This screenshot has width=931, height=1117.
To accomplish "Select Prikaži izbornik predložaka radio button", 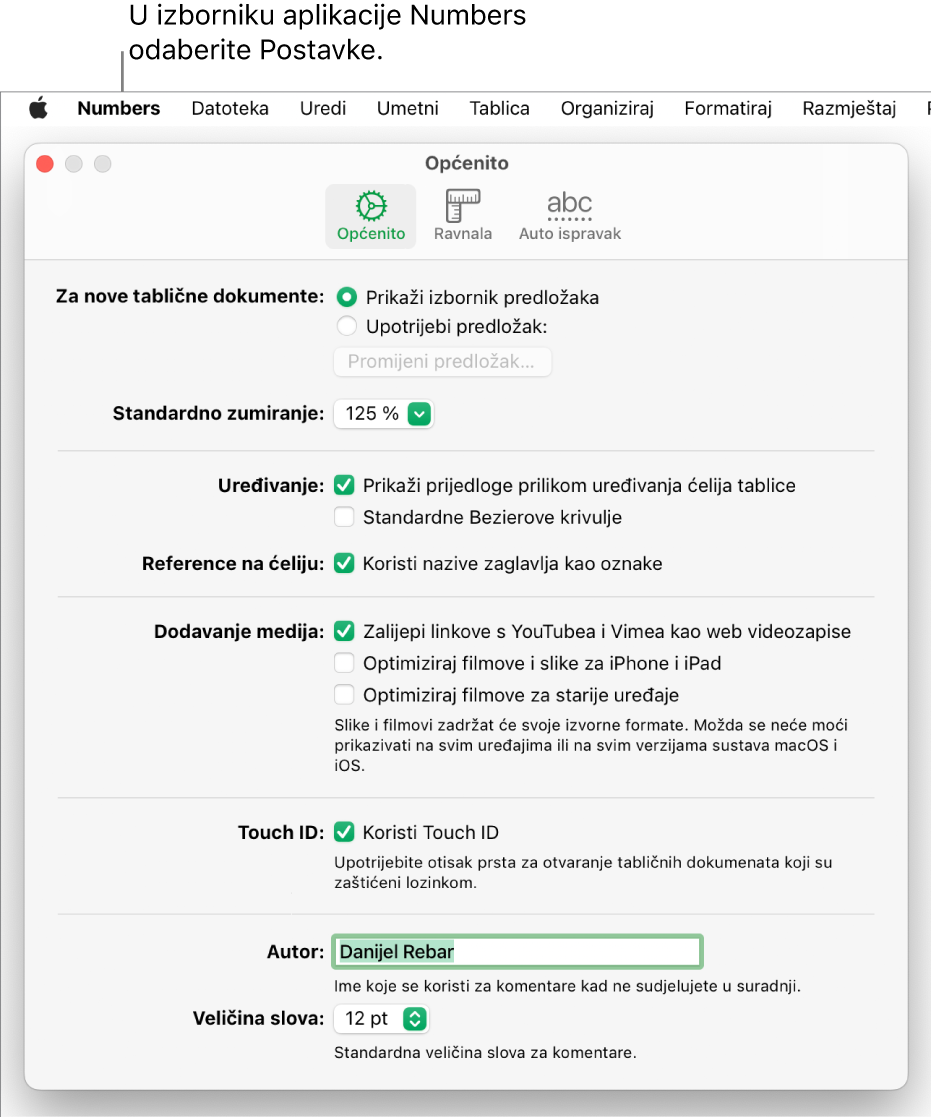I will tap(347, 297).
